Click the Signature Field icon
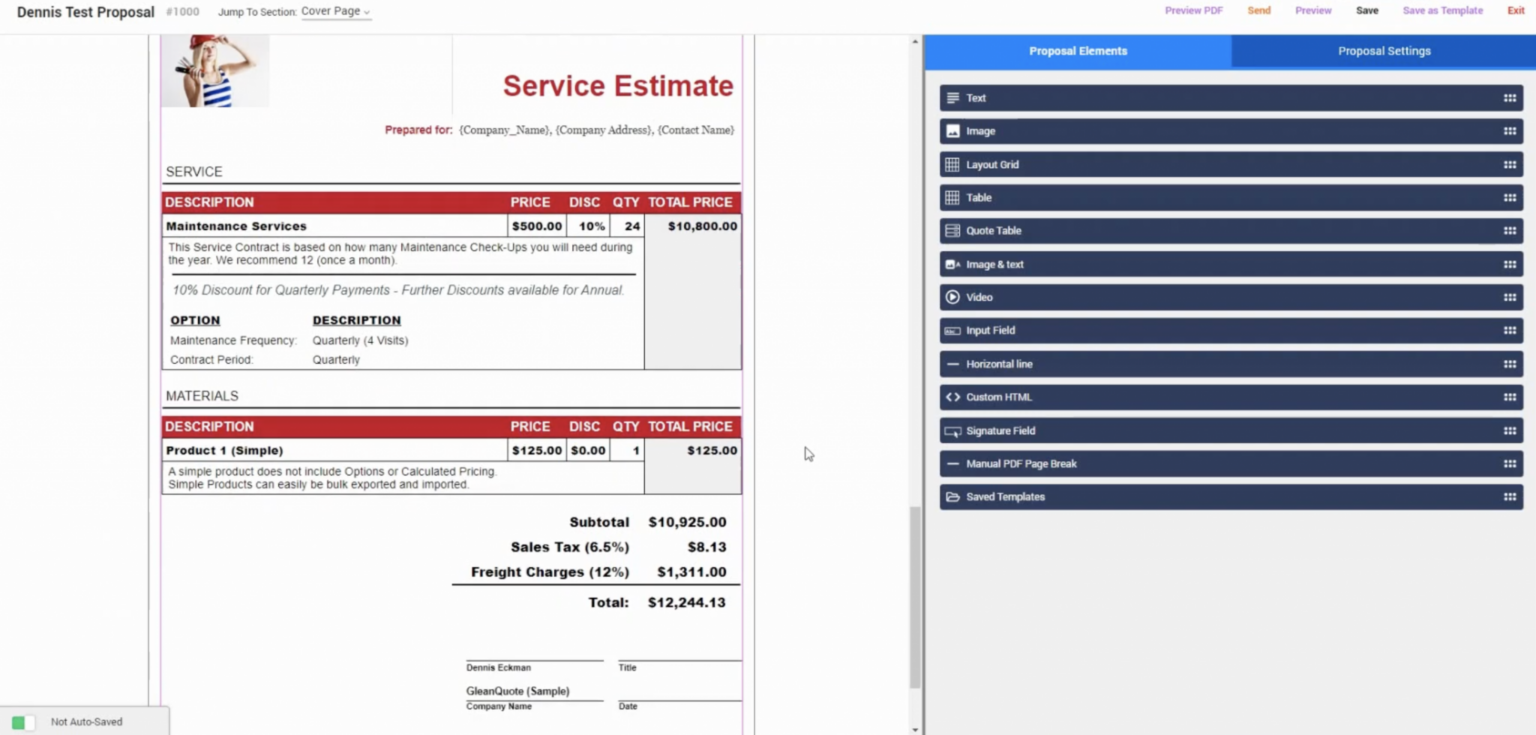 [952, 431]
